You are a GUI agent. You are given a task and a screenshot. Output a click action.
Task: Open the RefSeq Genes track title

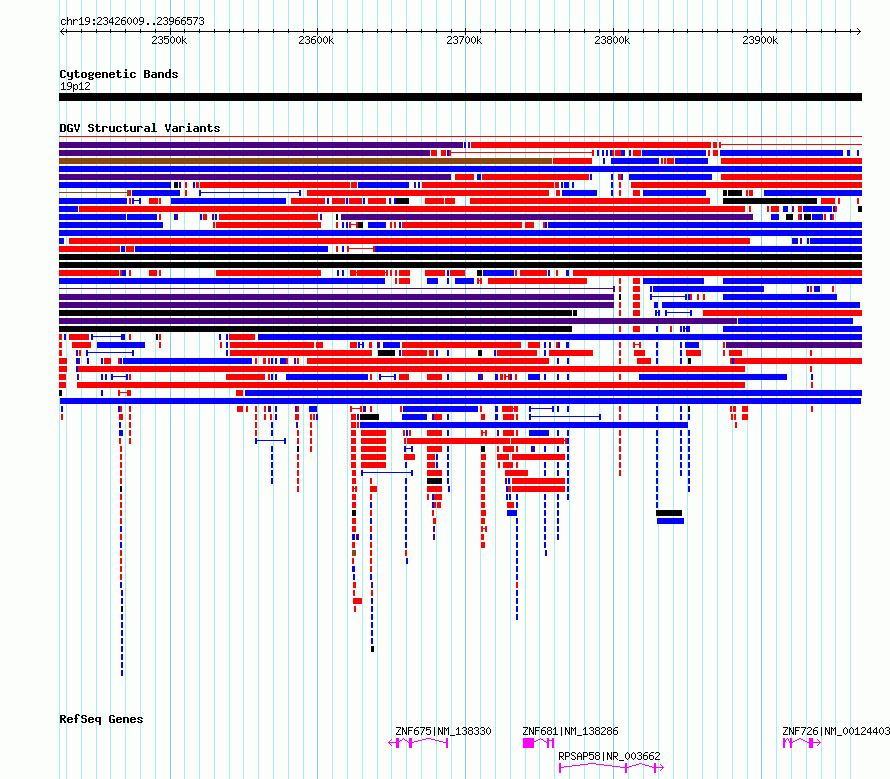tap(101, 719)
